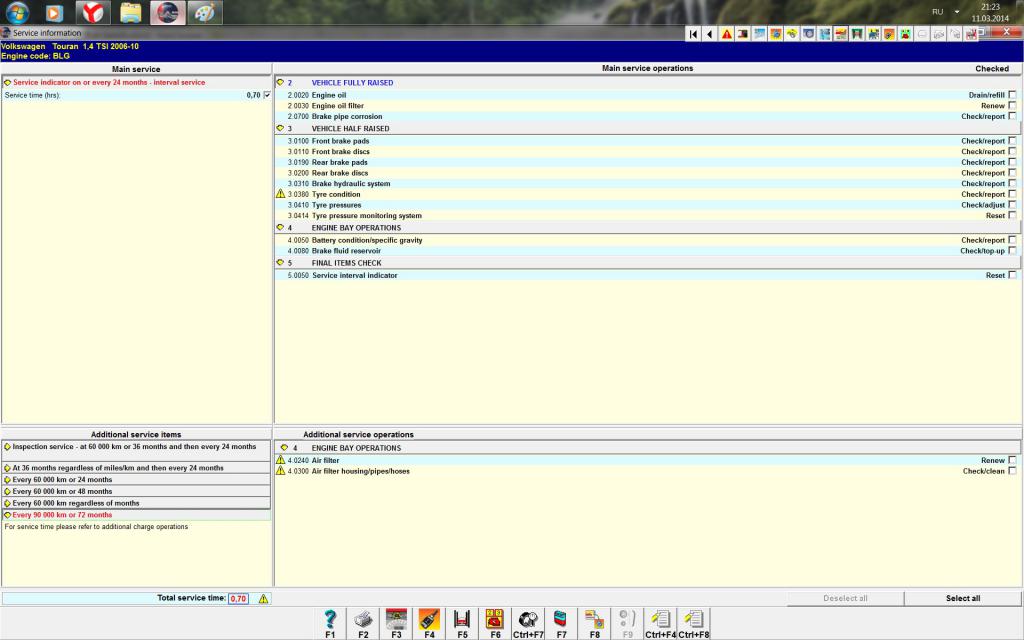1024x640 pixels.
Task: Click warning triangle beside Air filter housing/pipes/hoses
Action: (281, 470)
